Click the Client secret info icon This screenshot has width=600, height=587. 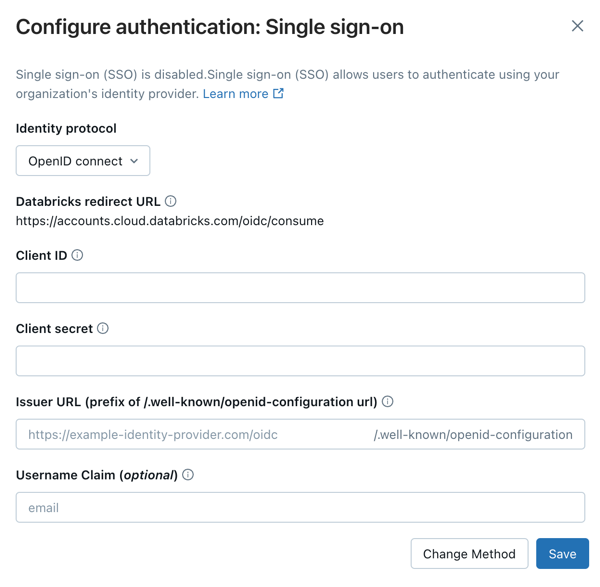tap(103, 328)
